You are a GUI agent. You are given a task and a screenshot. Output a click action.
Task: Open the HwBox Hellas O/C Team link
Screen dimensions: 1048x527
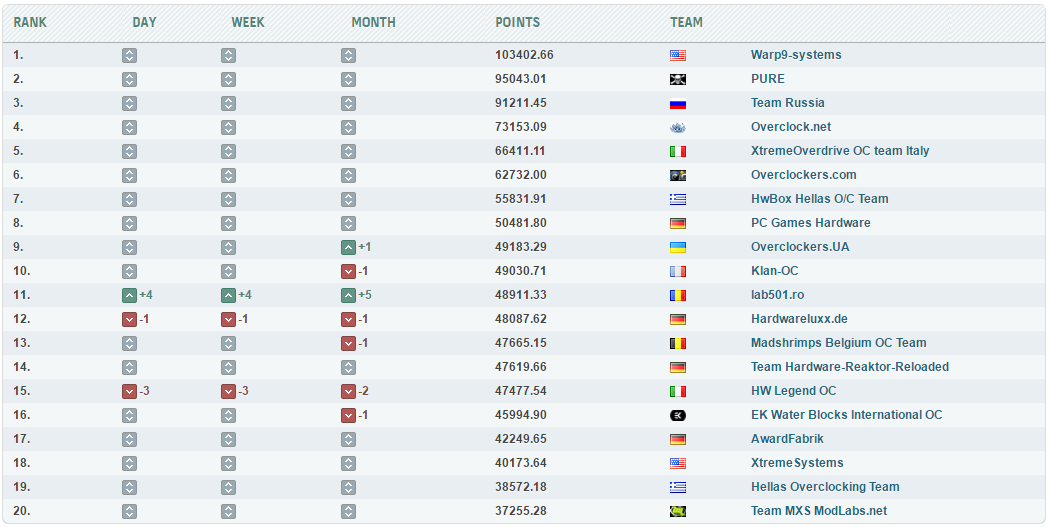819,199
